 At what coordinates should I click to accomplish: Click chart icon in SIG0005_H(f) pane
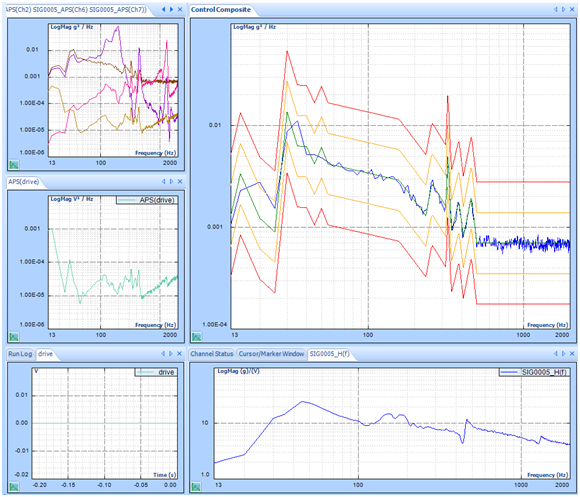196,486
